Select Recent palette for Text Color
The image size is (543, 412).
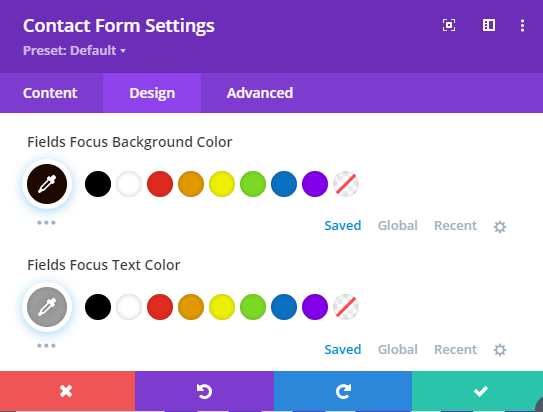pos(455,349)
